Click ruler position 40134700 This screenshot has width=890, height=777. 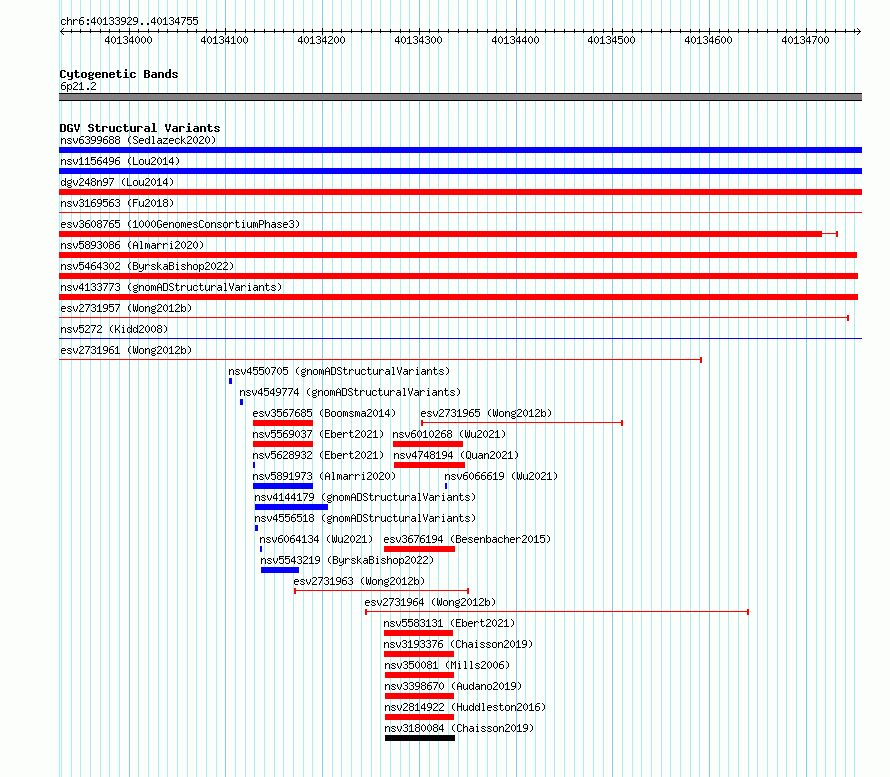805,40
